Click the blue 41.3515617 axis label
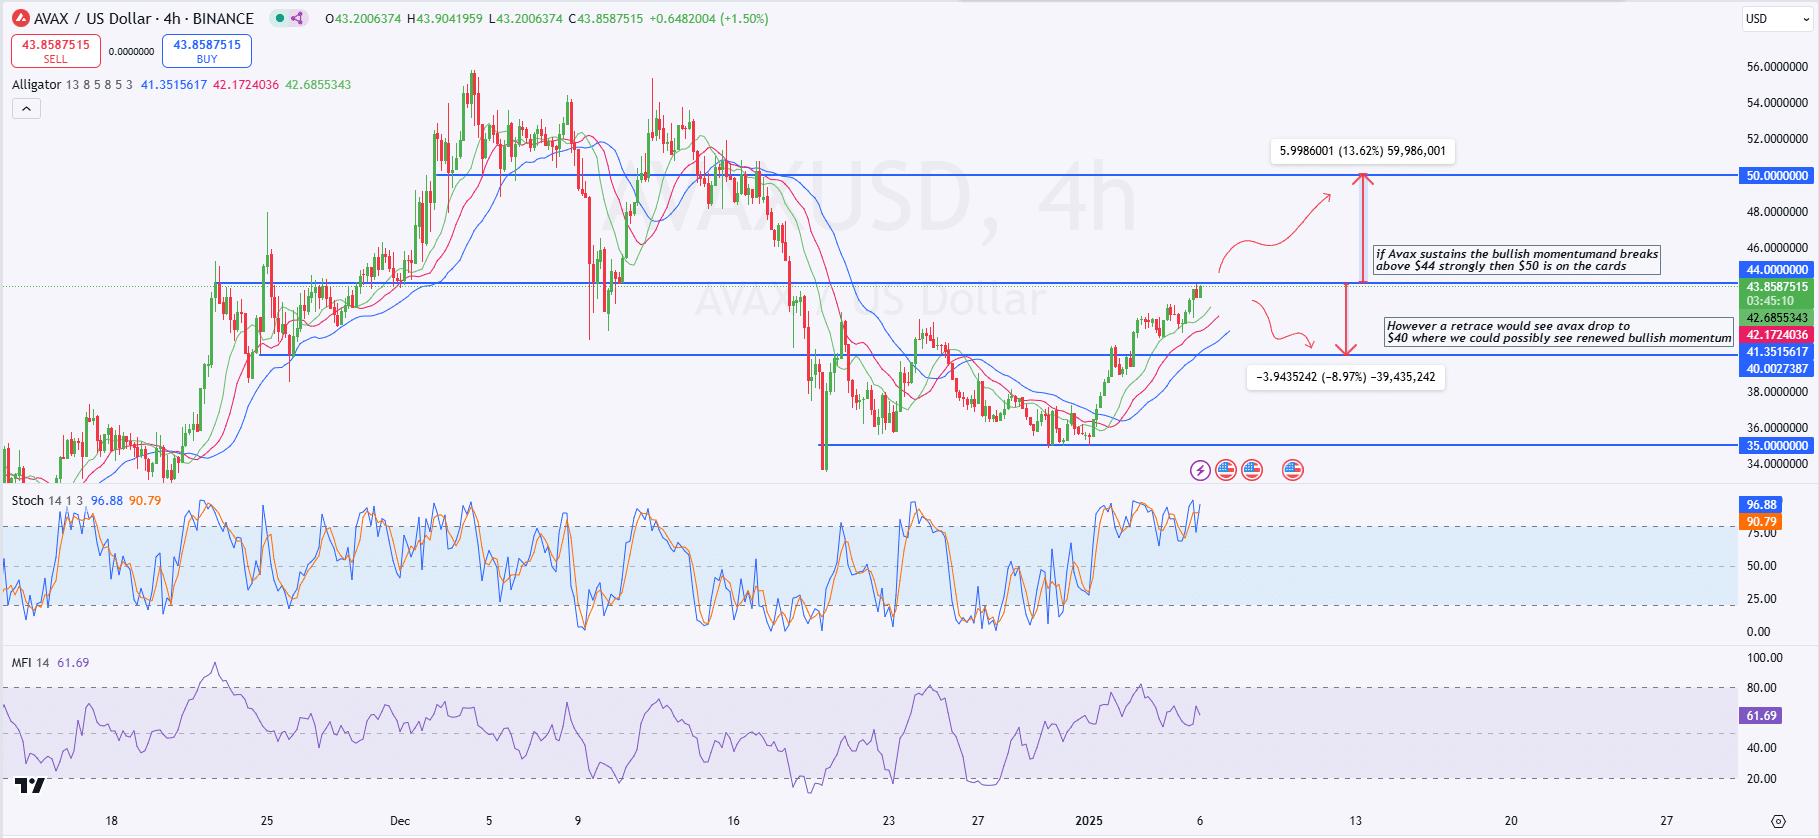This screenshot has height=838, width=1819. pyautogui.click(x=1777, y=352)
